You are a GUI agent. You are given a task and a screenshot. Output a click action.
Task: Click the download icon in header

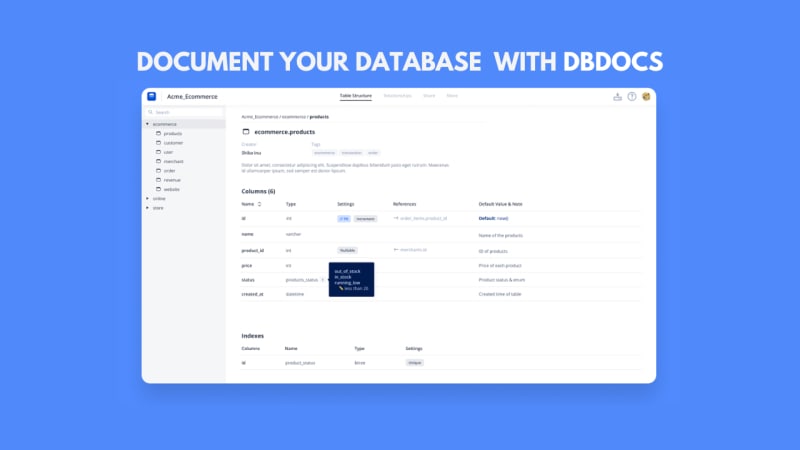617,96
